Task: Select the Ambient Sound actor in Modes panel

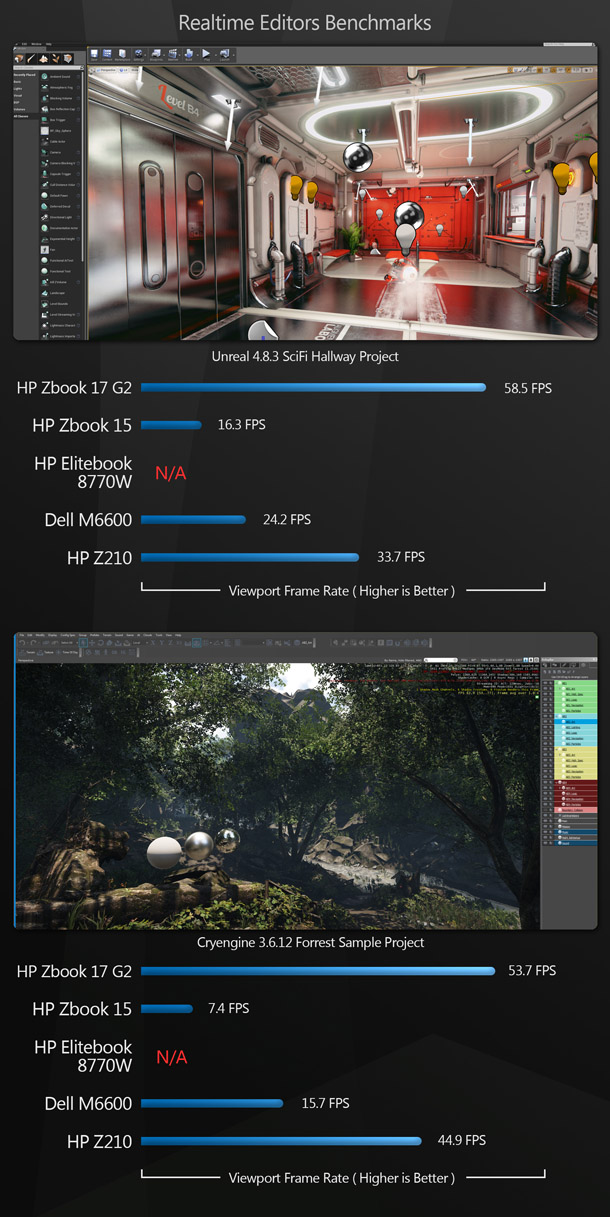Action: click(x=58, y=77)
